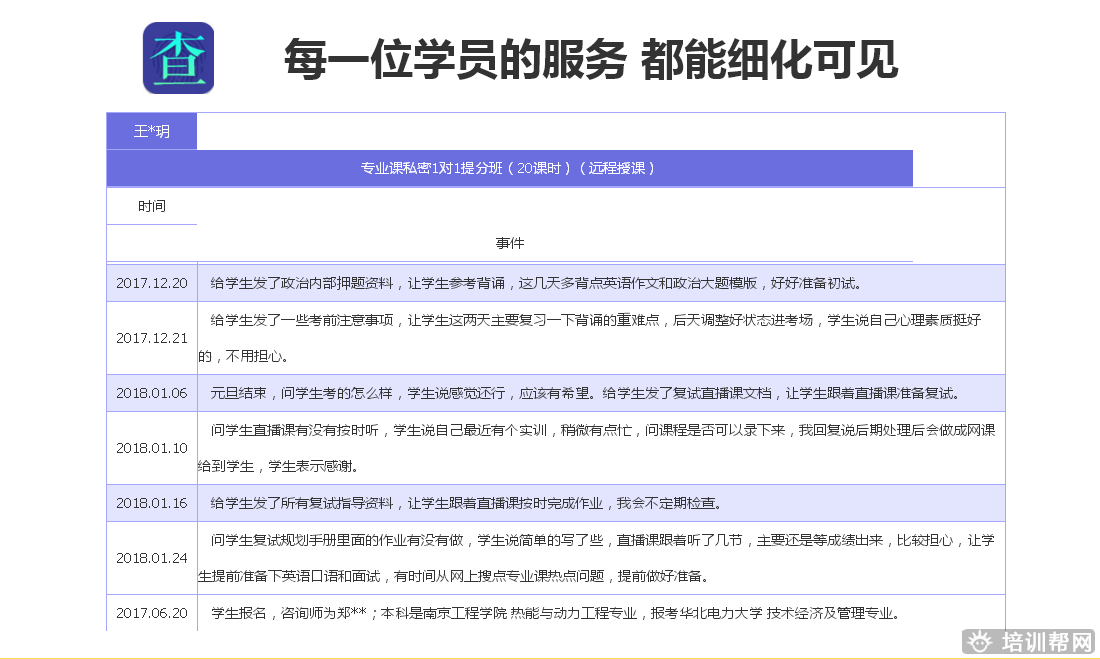Select the 2017.06.20 date cell
Screen dimensions: 1100x659
click(x=152, y=613)
